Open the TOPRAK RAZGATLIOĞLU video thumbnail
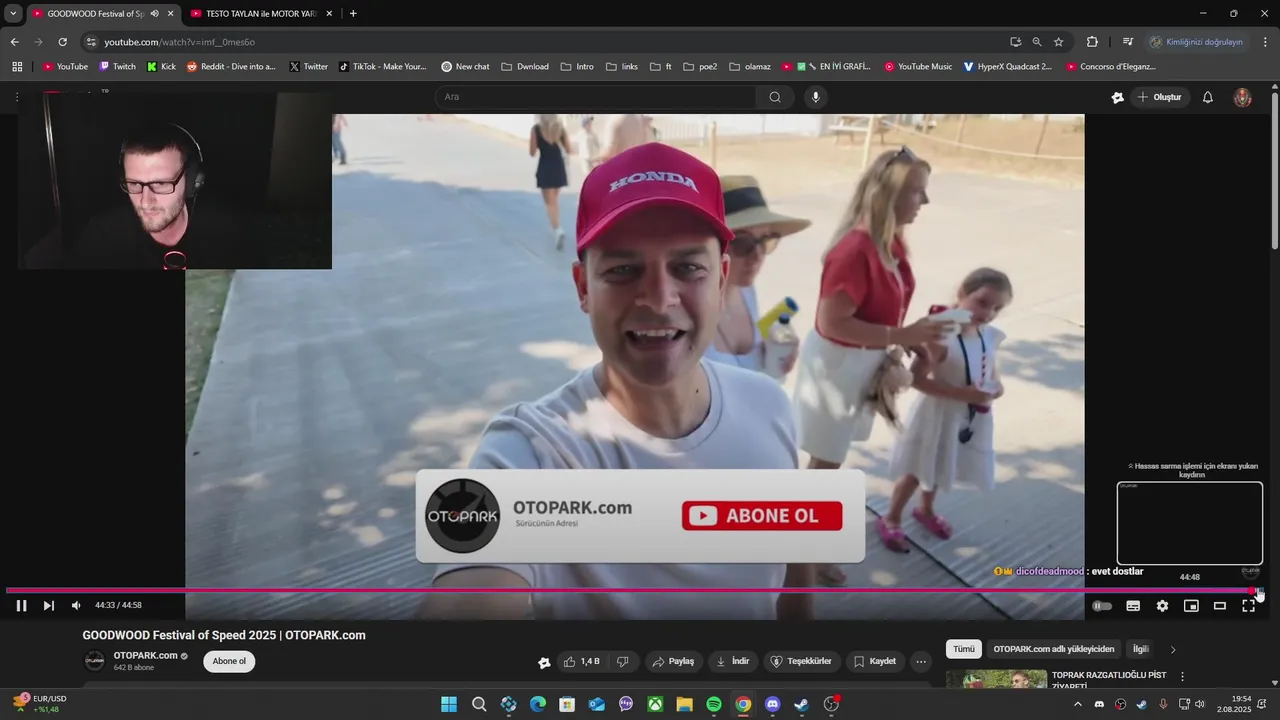Image resolution: width=1280 pixels, height=720 pixels. tap(996, 679)
